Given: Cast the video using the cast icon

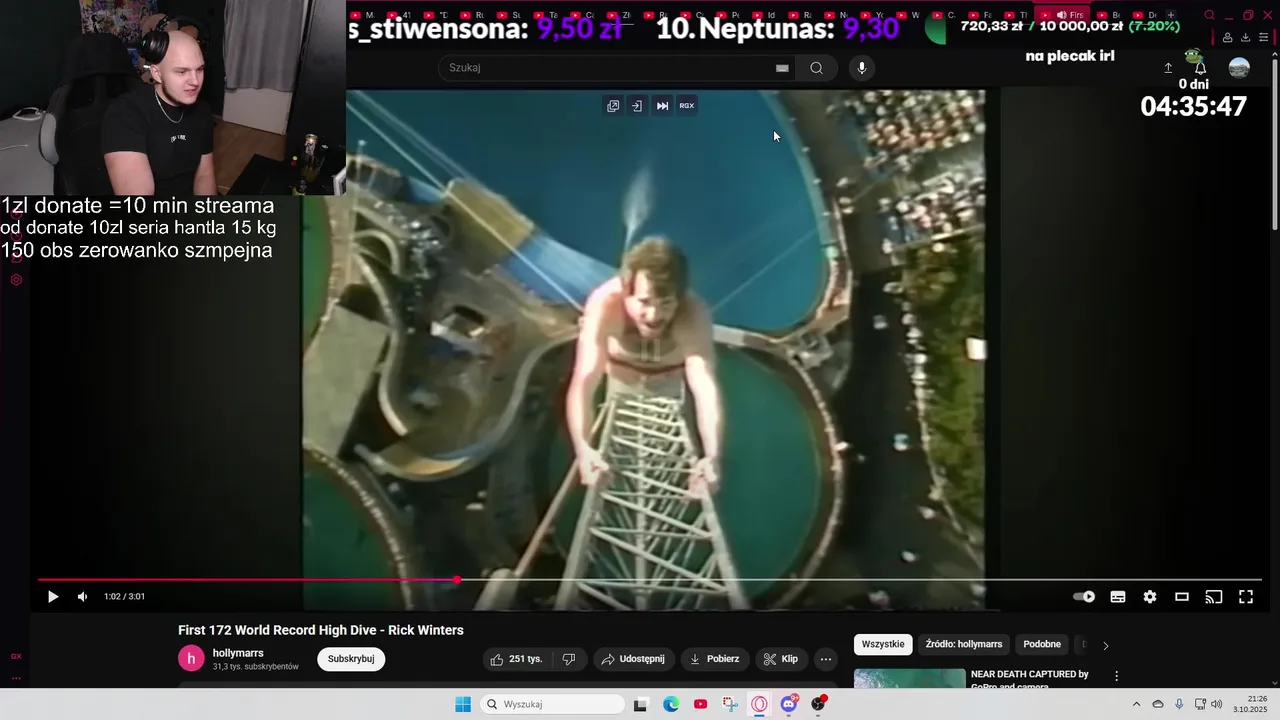Looking at the screenshot, I should pos(1214,597).
